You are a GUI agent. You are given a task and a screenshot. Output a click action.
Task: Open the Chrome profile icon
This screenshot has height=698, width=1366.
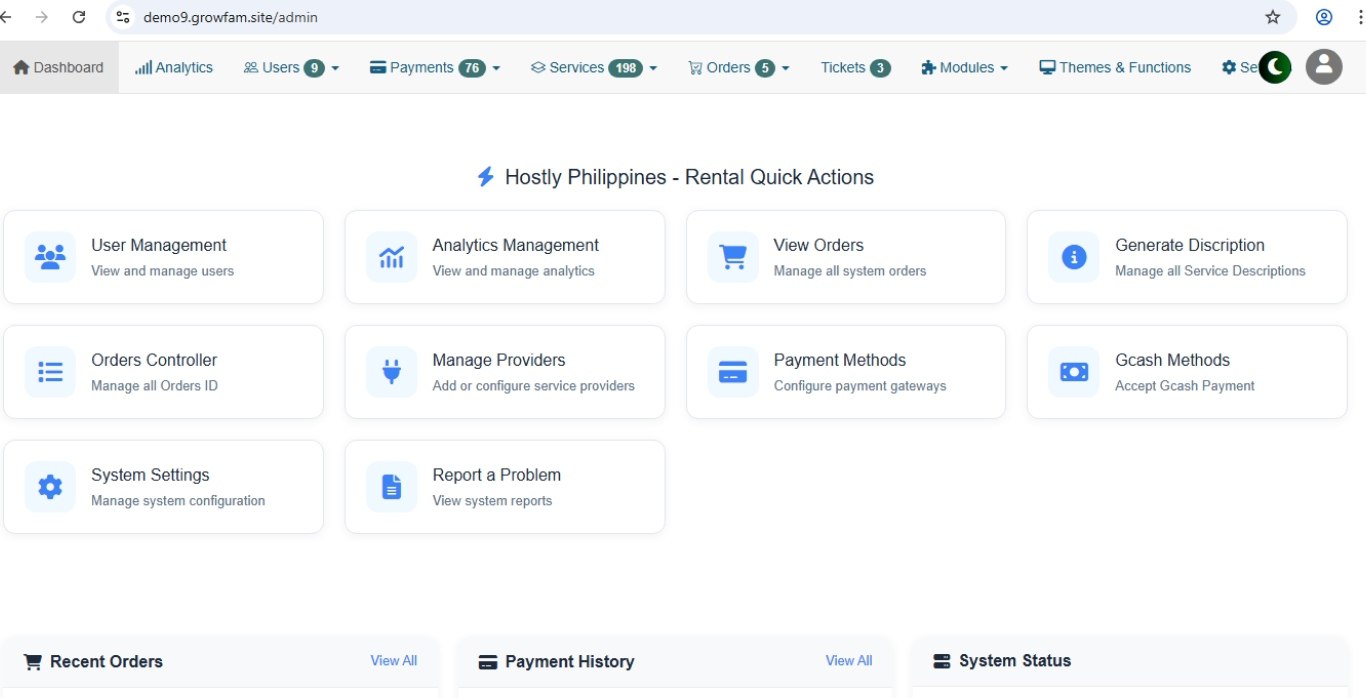click(x=1324, y=17)
